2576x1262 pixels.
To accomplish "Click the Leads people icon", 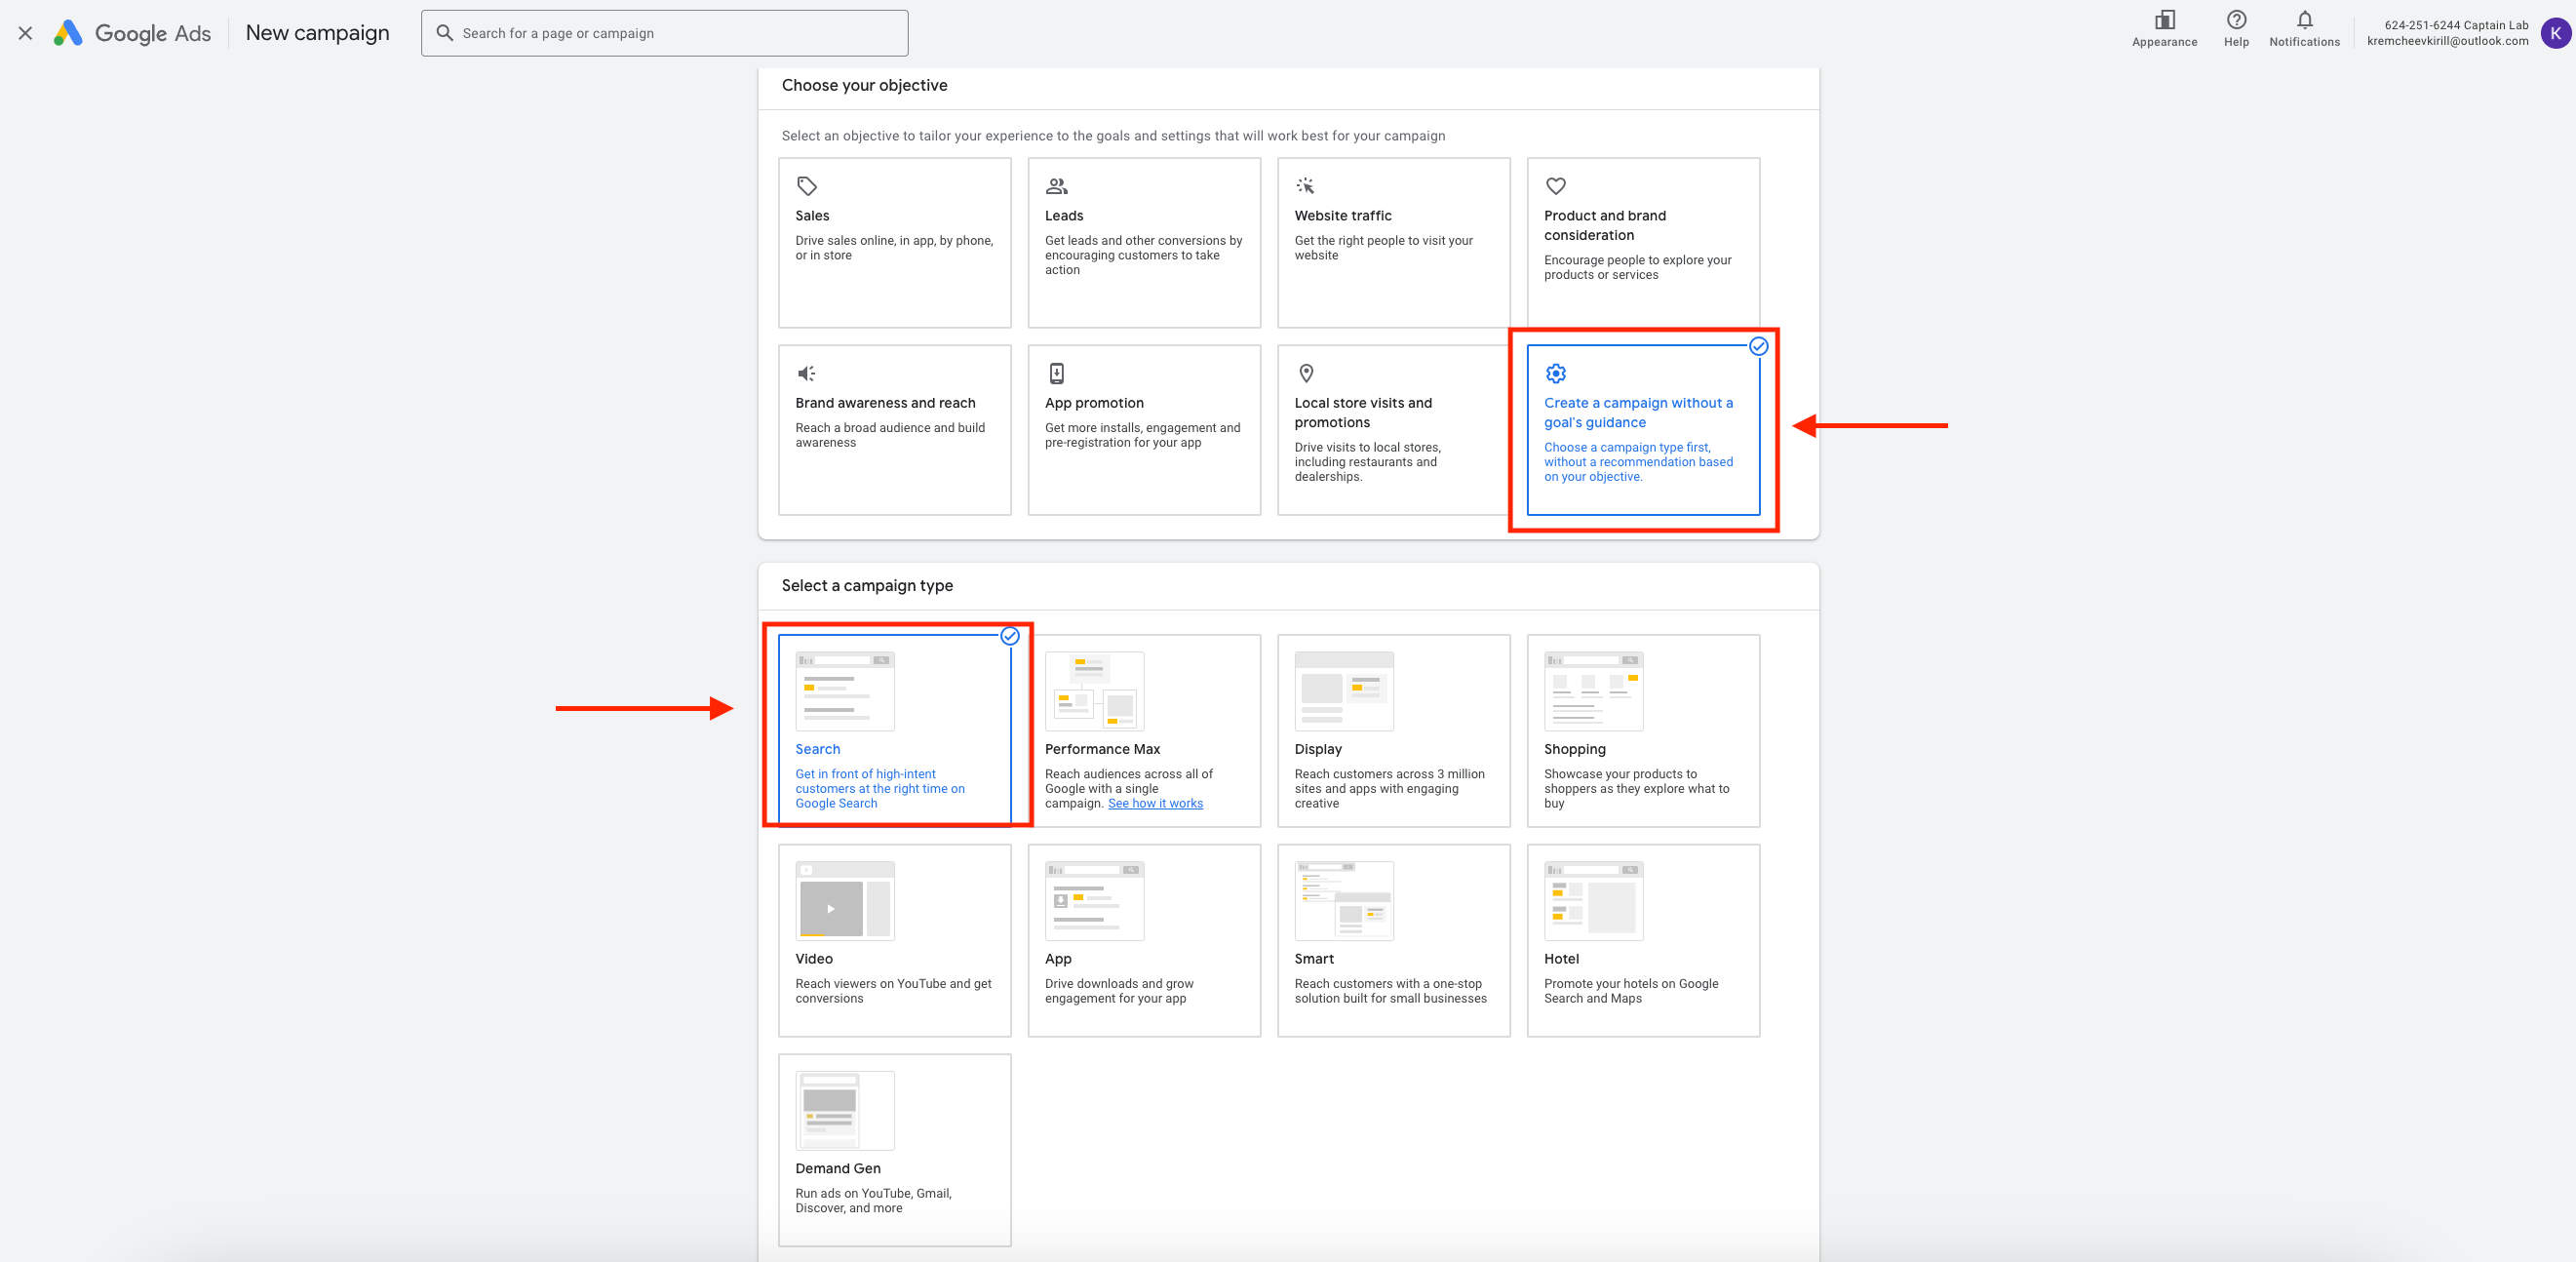I will tap(1056, 186).
